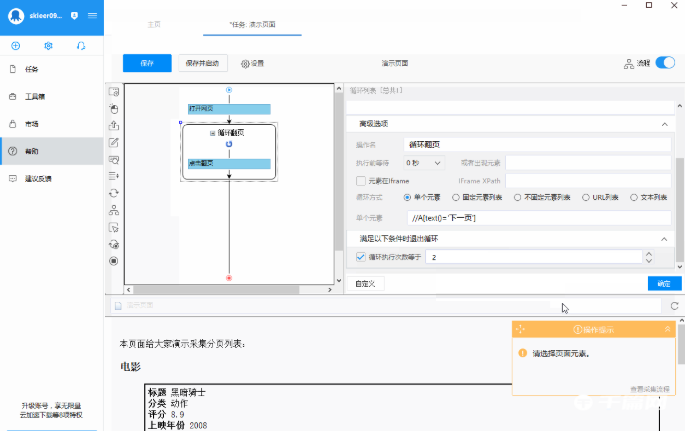Toggle the 流程 workflow switch
Image resolution: width=688 pixels, height=431 pixels.
pyautogui.click(x=665, y=63)
